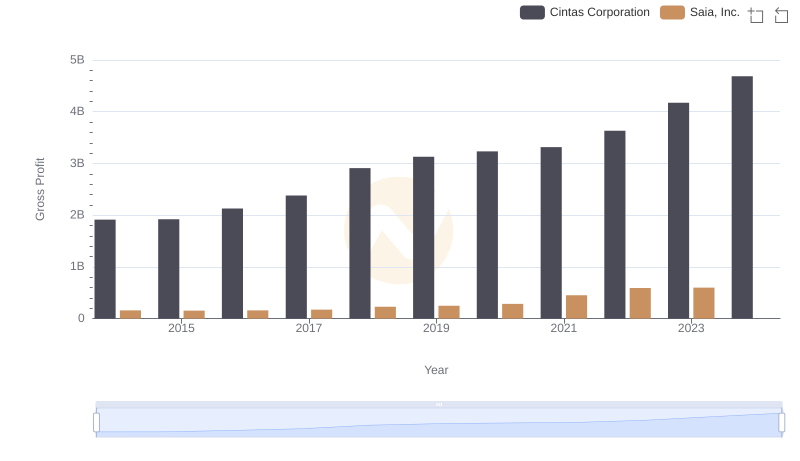Click the 2015 x-axis label
The image size is (800, 461).
tap(181, 328)
